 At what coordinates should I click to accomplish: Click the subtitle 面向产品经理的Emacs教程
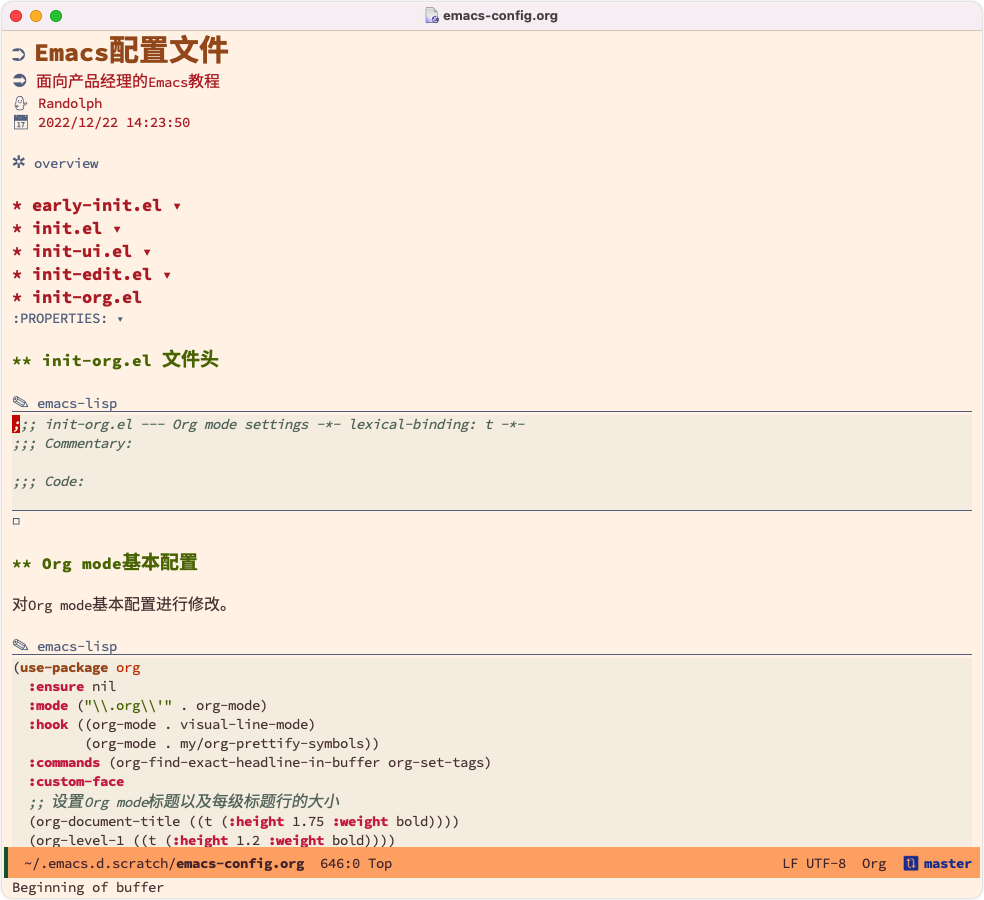tap(128, 81)
